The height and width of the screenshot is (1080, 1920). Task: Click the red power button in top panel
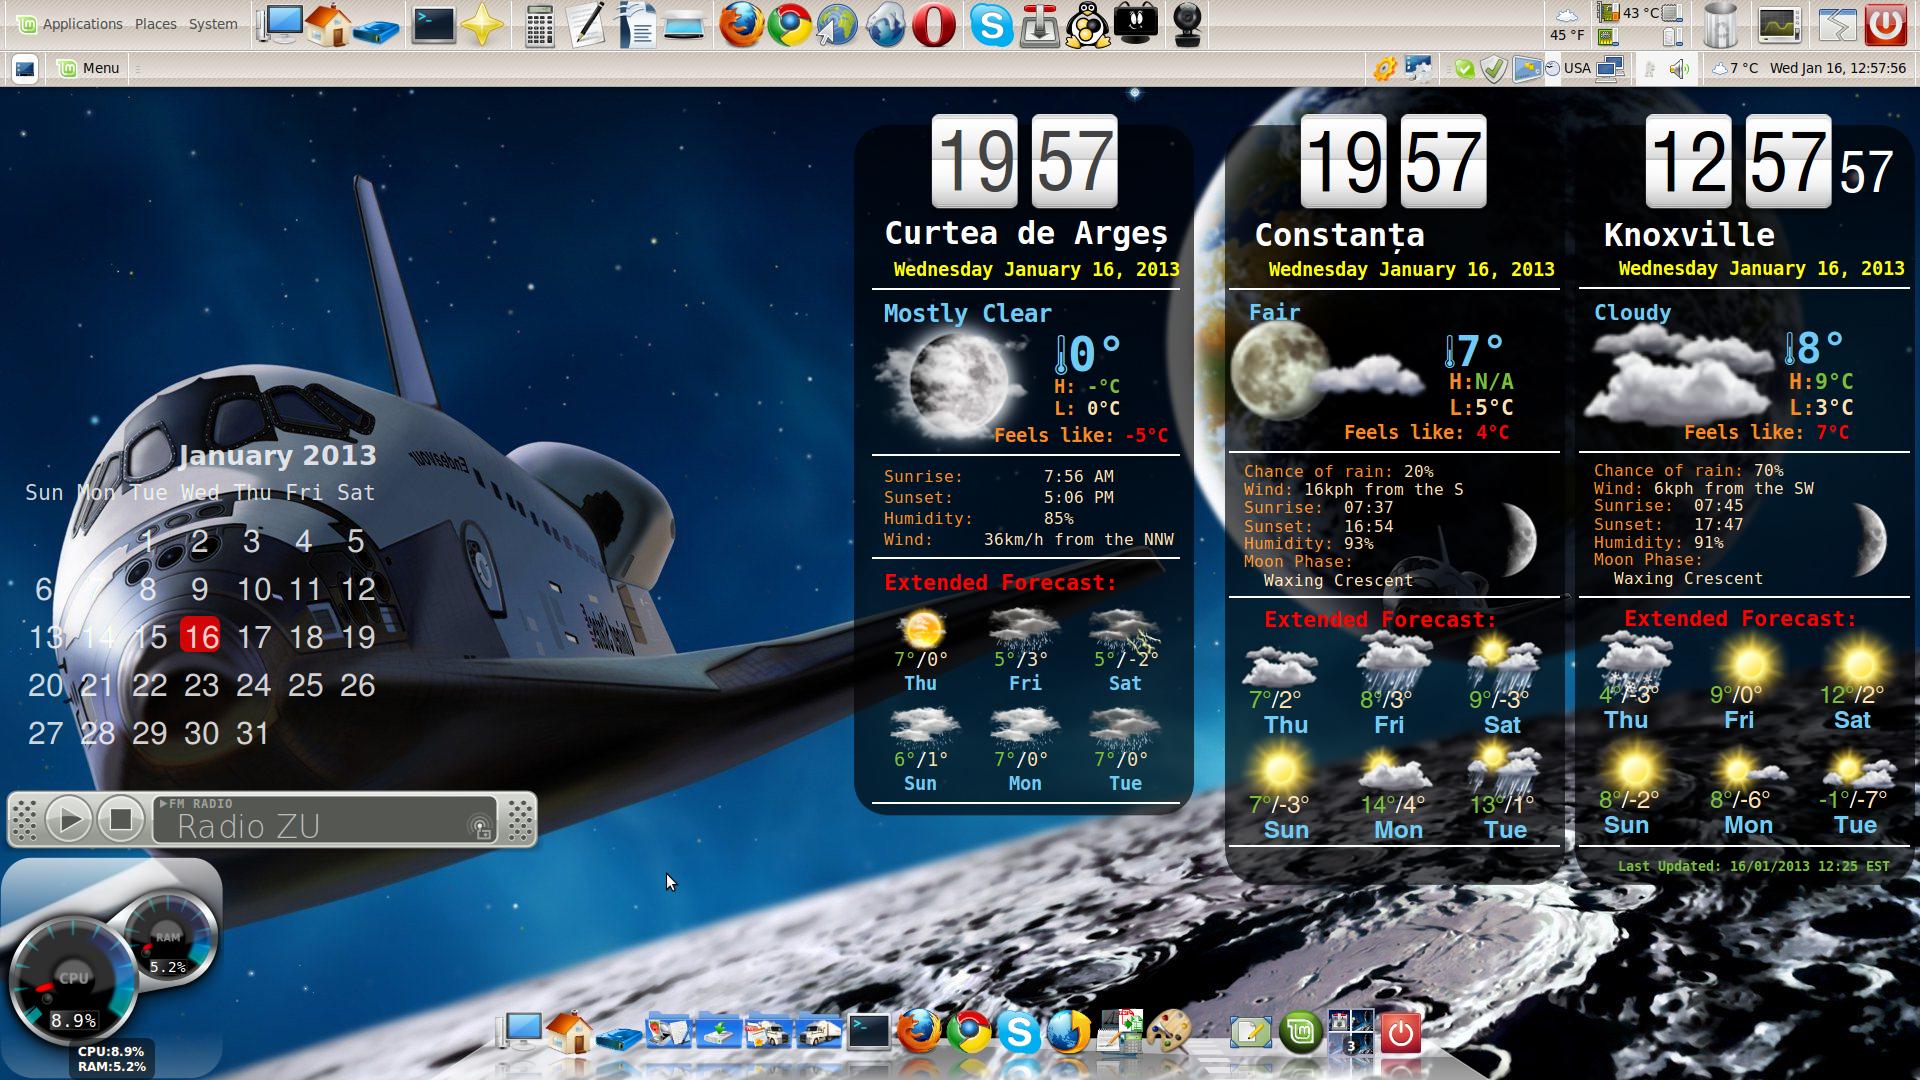click(1885, 24)
